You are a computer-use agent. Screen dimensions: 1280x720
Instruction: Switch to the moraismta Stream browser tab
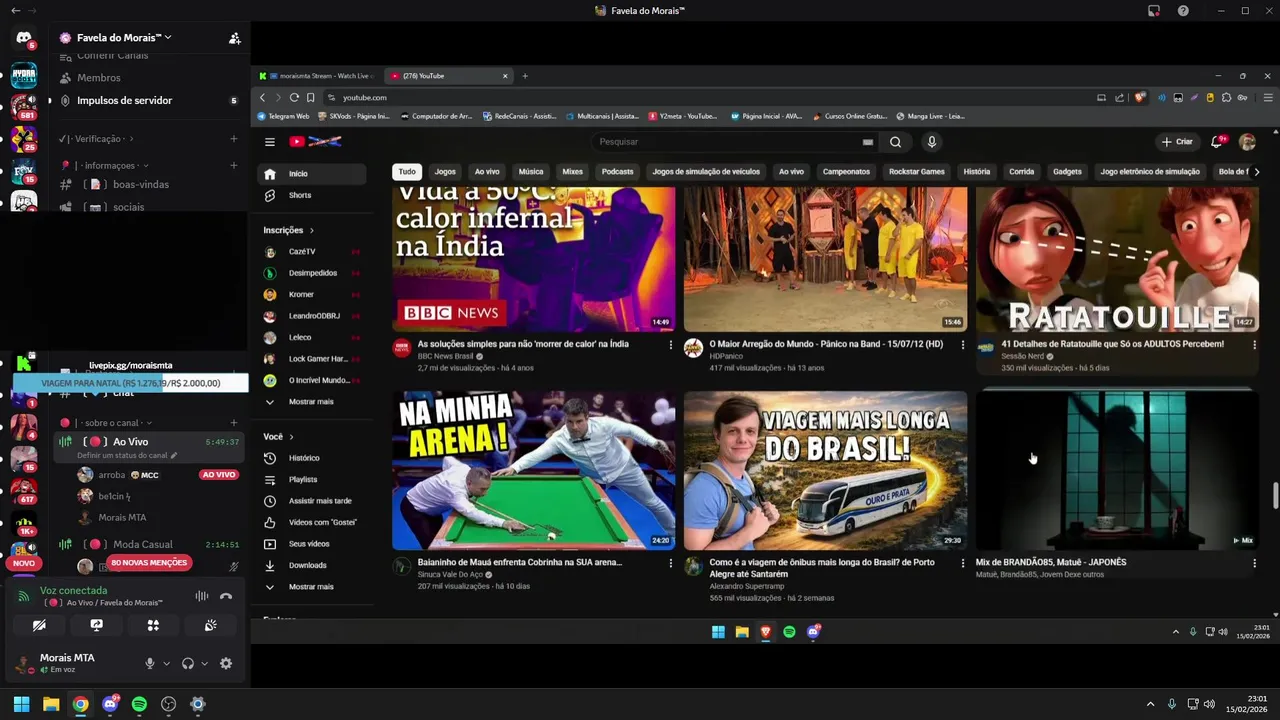click(317, 76)
